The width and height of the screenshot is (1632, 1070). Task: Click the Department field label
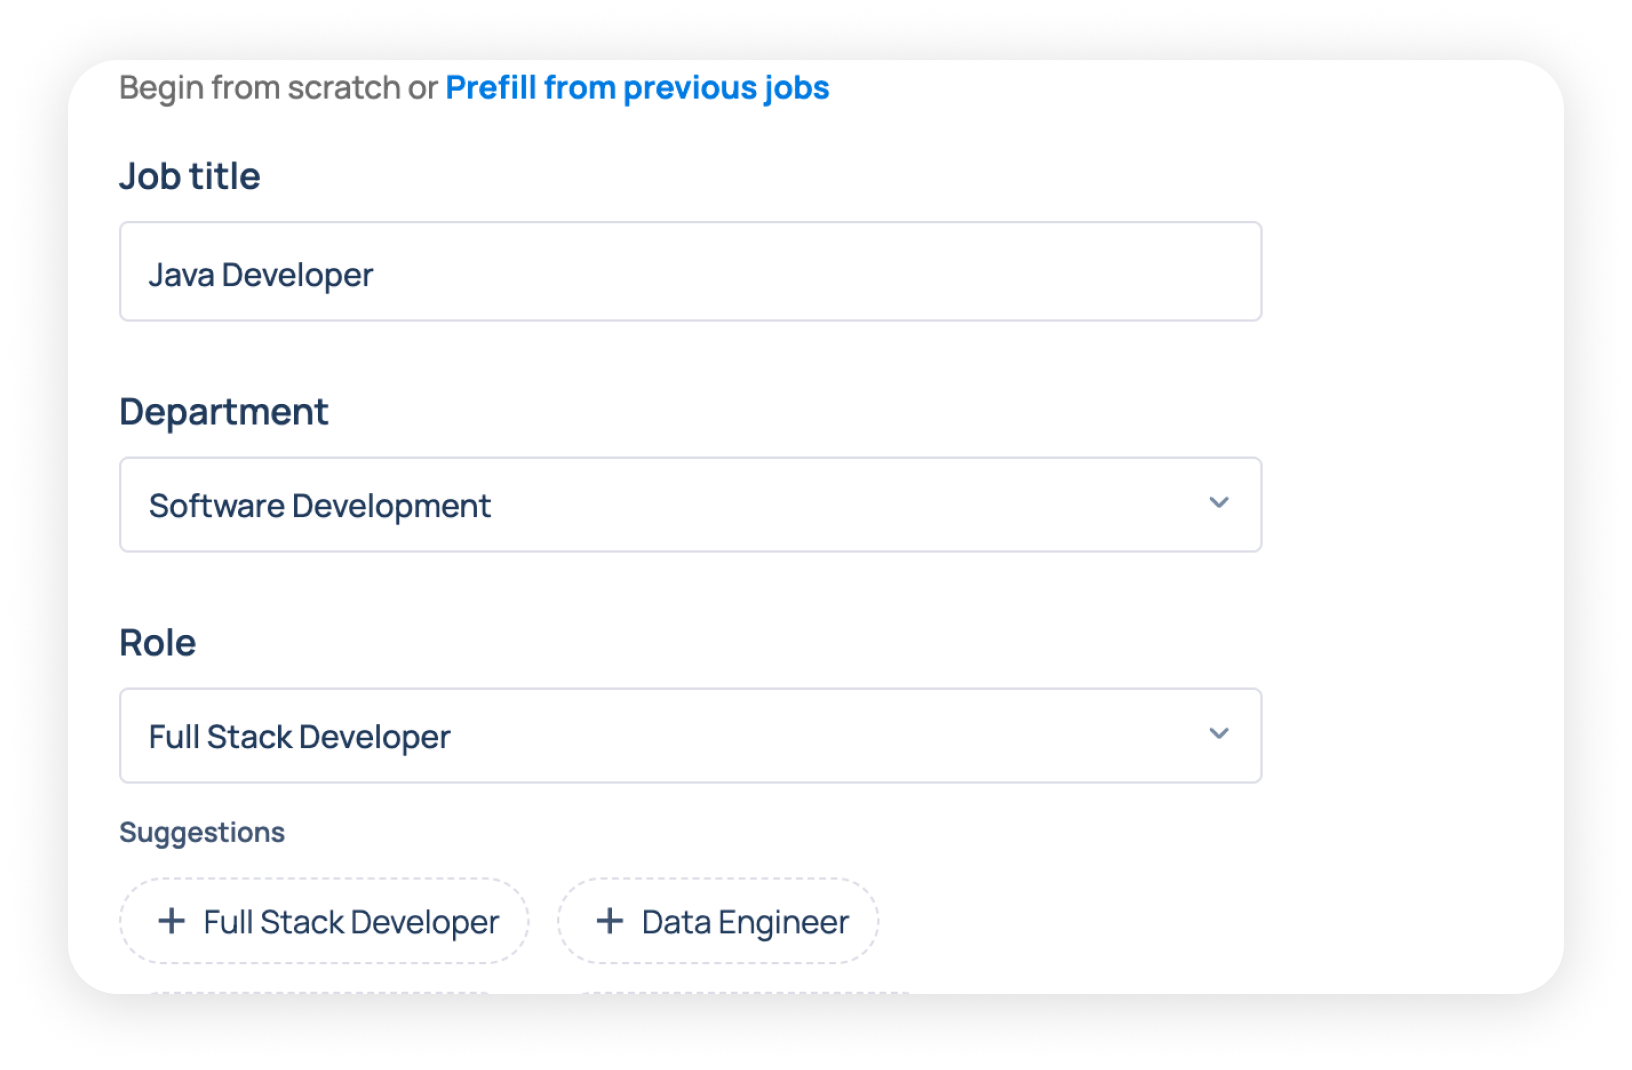[224, 412]
